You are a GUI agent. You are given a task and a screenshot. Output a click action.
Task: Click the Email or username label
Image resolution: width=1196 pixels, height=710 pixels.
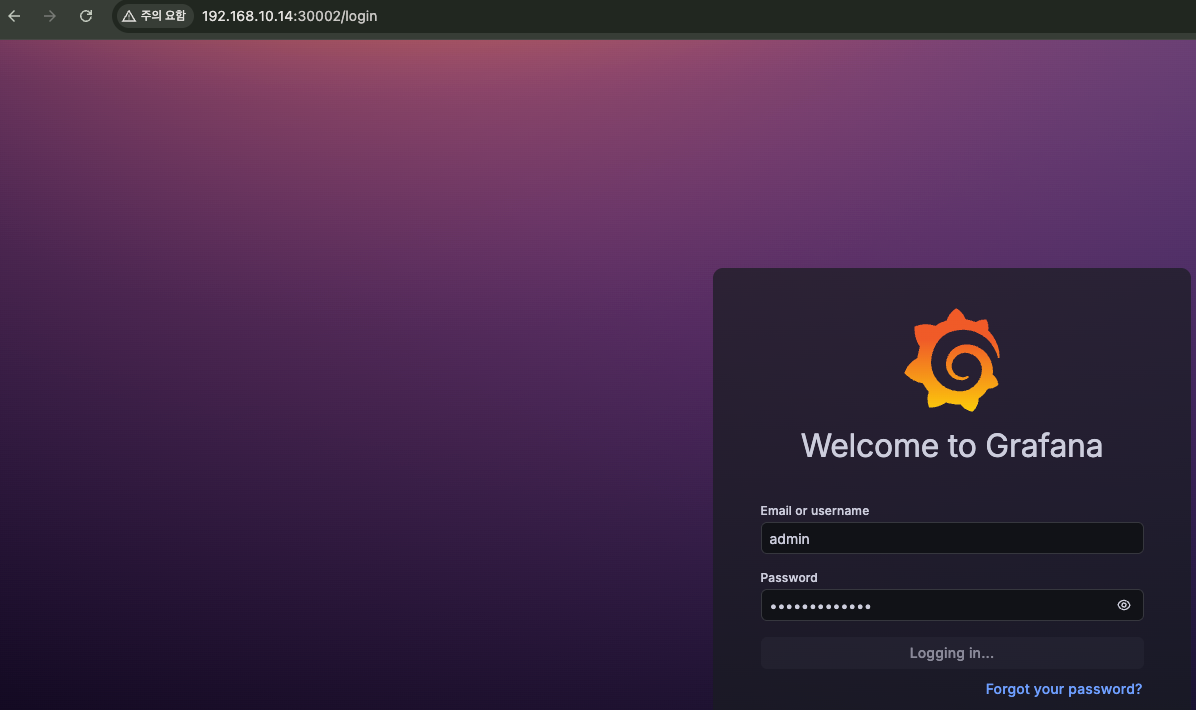(x=814, y=511)
